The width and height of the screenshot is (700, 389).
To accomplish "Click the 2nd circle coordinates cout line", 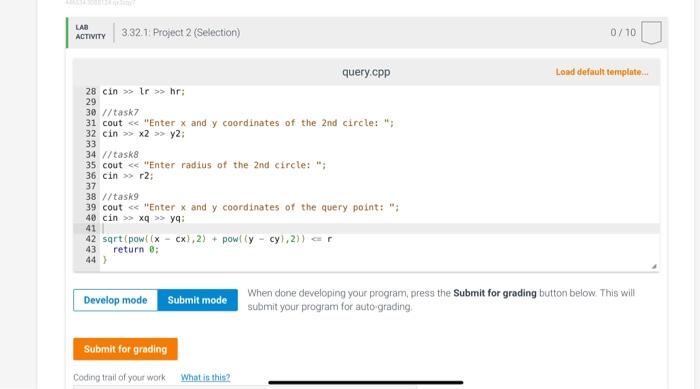I will pos(248,123).
